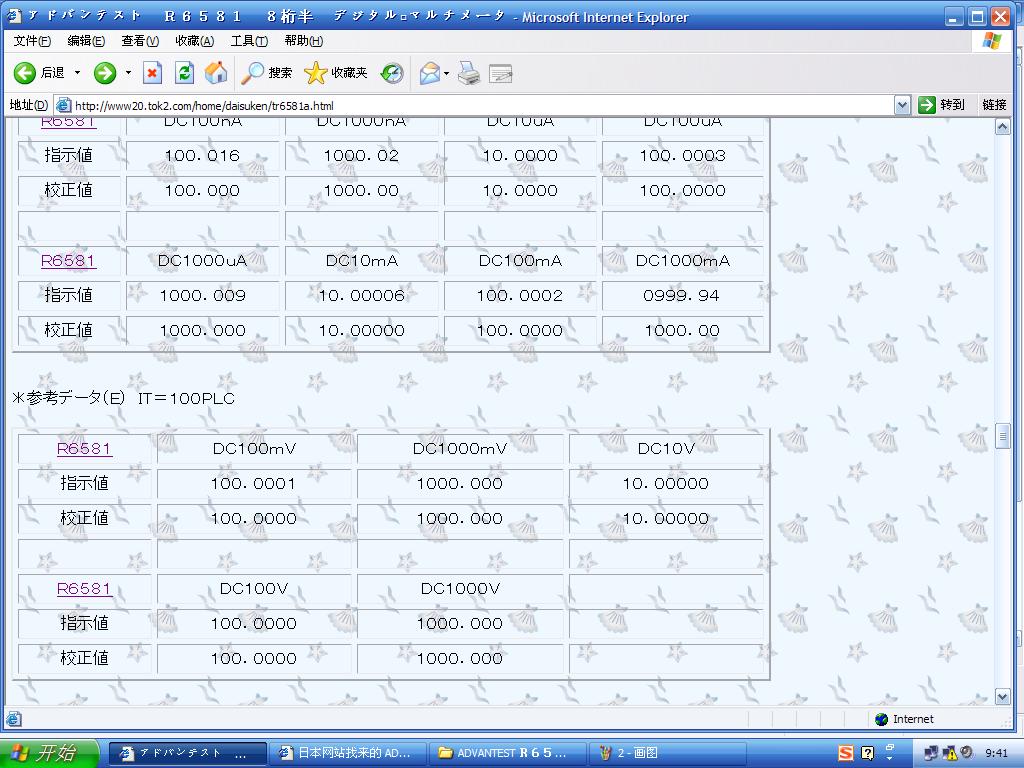Click the scroll down arrow
Image resolution: width=1024 pixels, height=768 pixels.
tap(1002, 697)
